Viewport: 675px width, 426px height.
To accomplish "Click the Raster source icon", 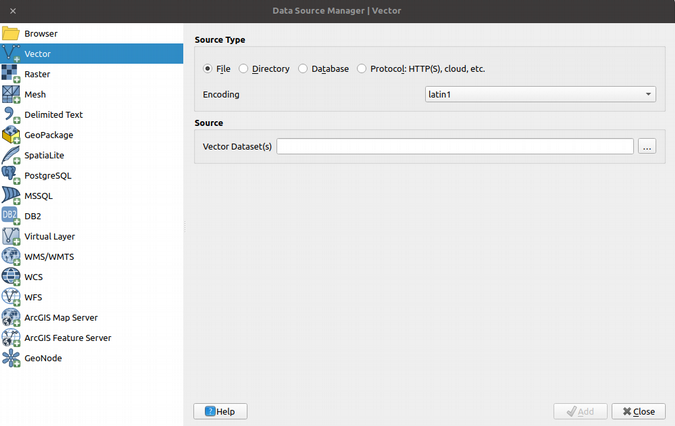I will [x=11, y=74].
